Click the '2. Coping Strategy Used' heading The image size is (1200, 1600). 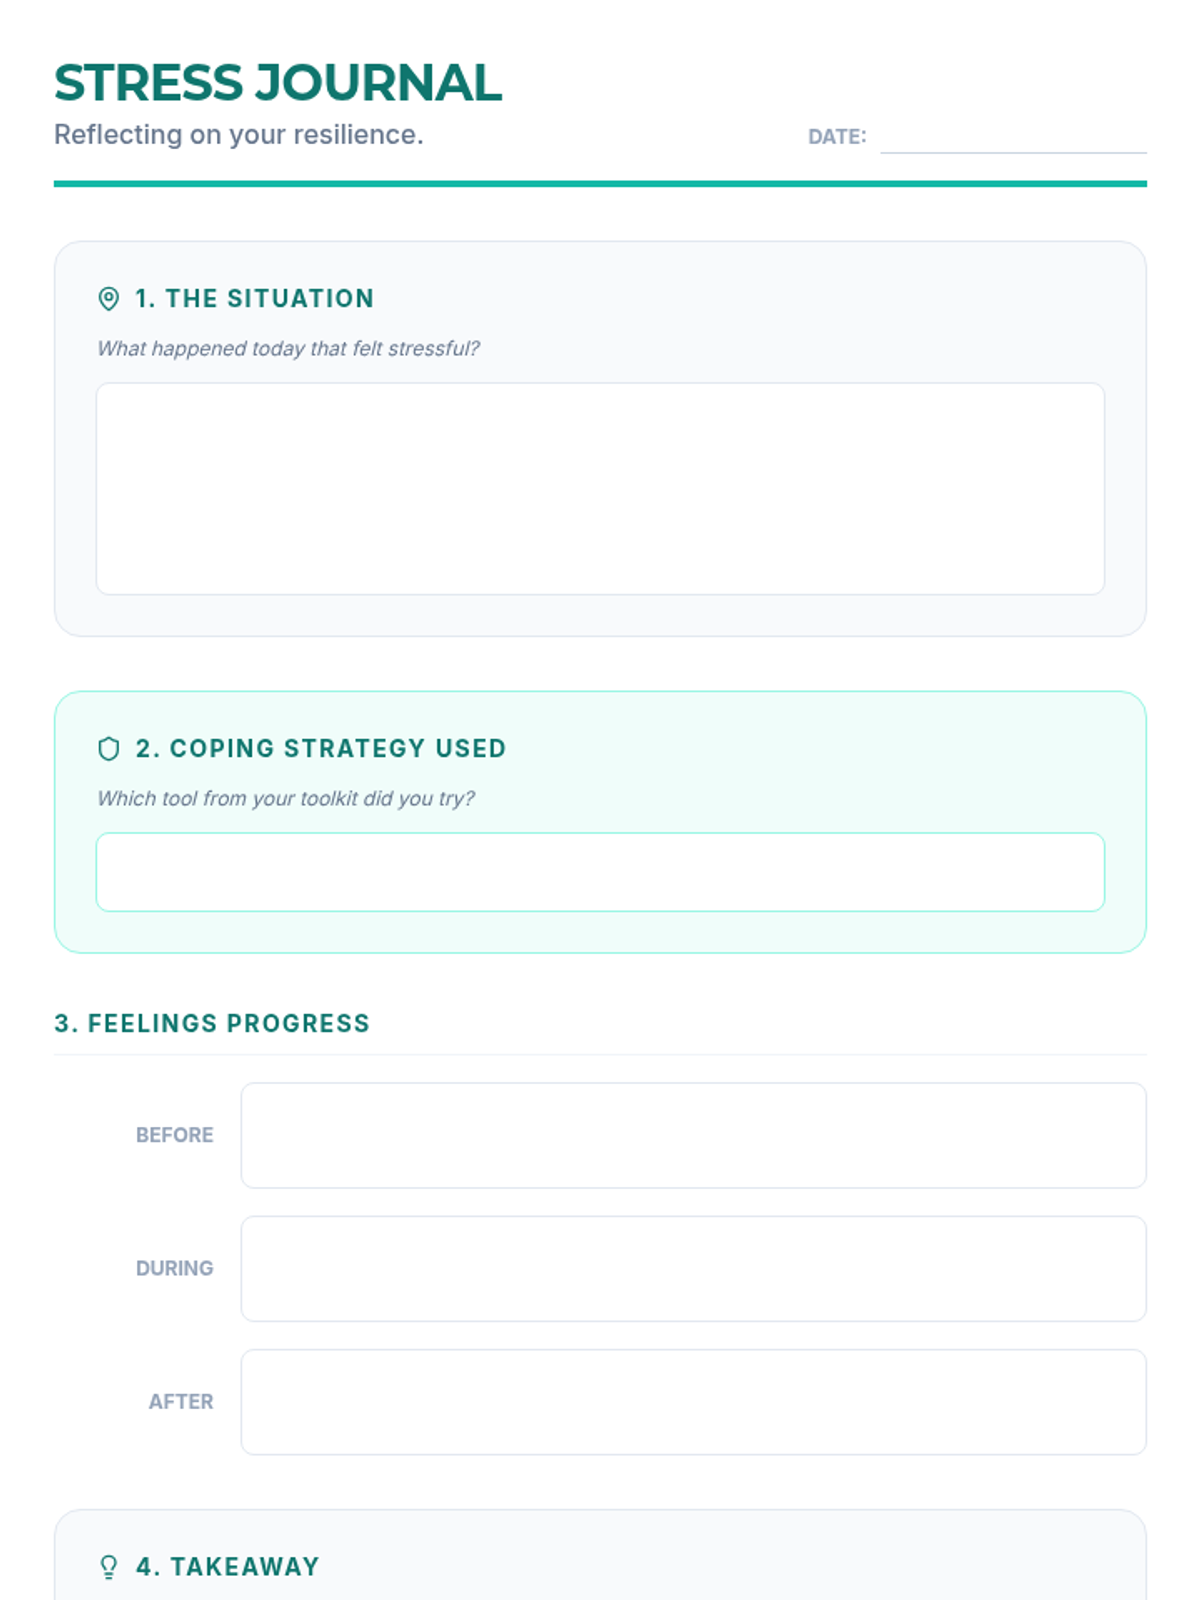coord(321,749)
